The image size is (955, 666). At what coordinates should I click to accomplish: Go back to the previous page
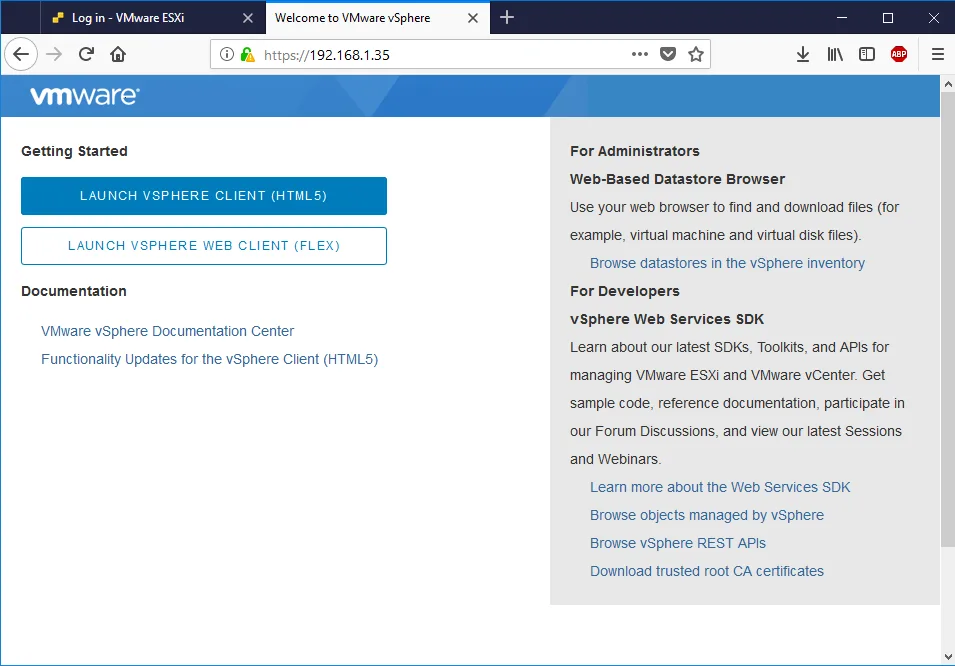pyautogui.click(x=21, y=54)
